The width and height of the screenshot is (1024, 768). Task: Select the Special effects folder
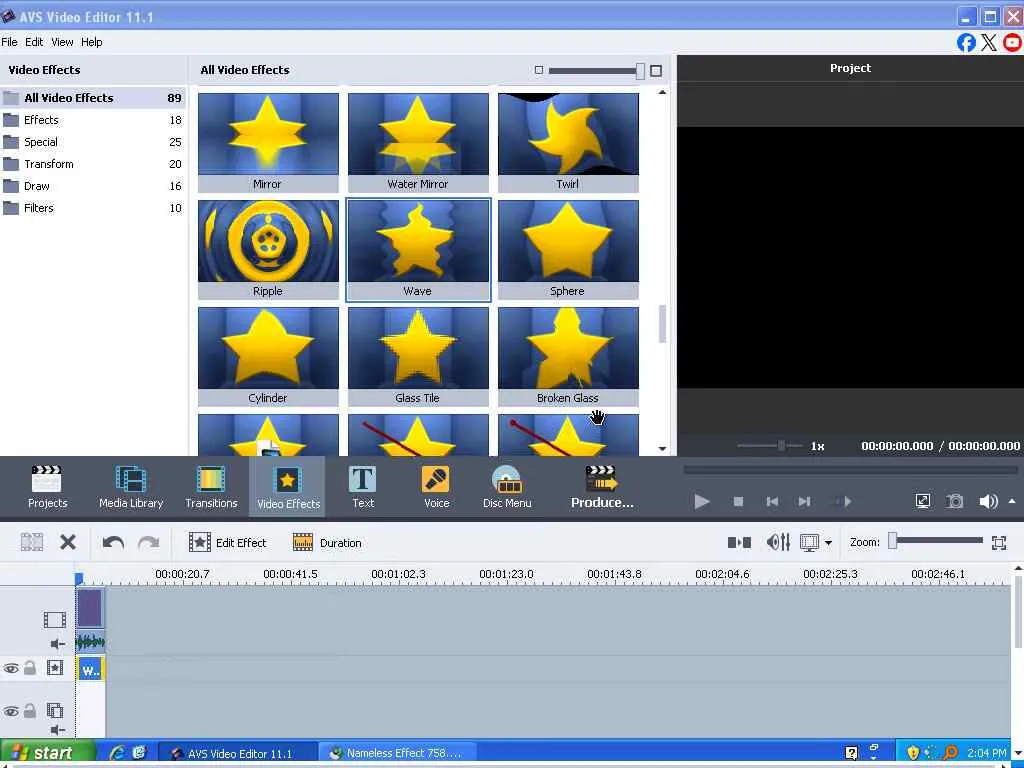(93, 142)
